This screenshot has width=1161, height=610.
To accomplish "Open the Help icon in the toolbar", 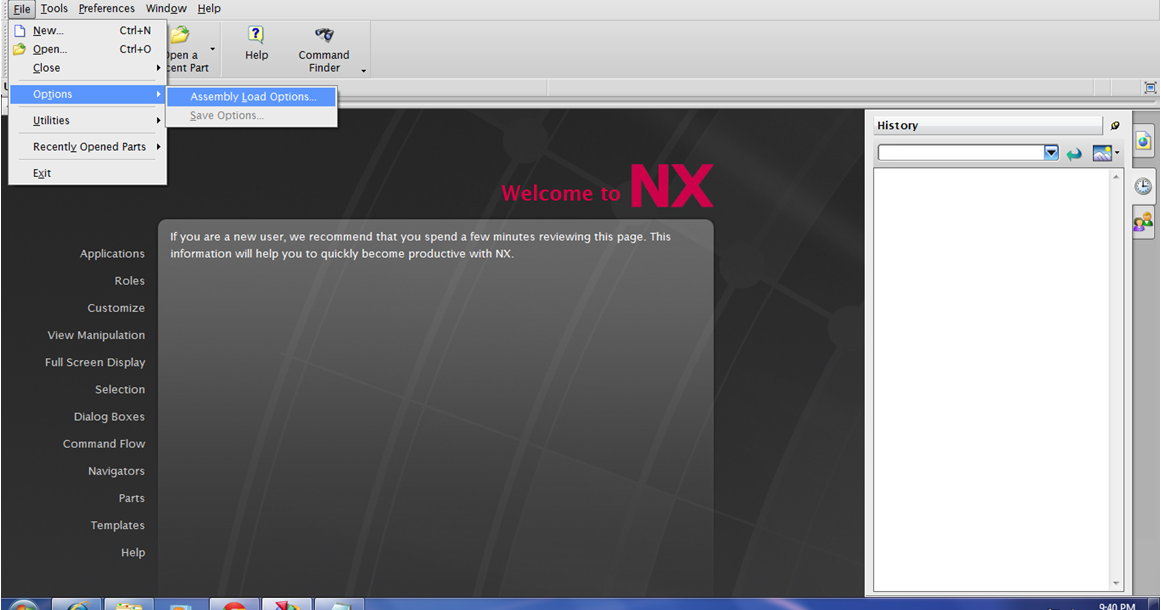I will [256, 43].
